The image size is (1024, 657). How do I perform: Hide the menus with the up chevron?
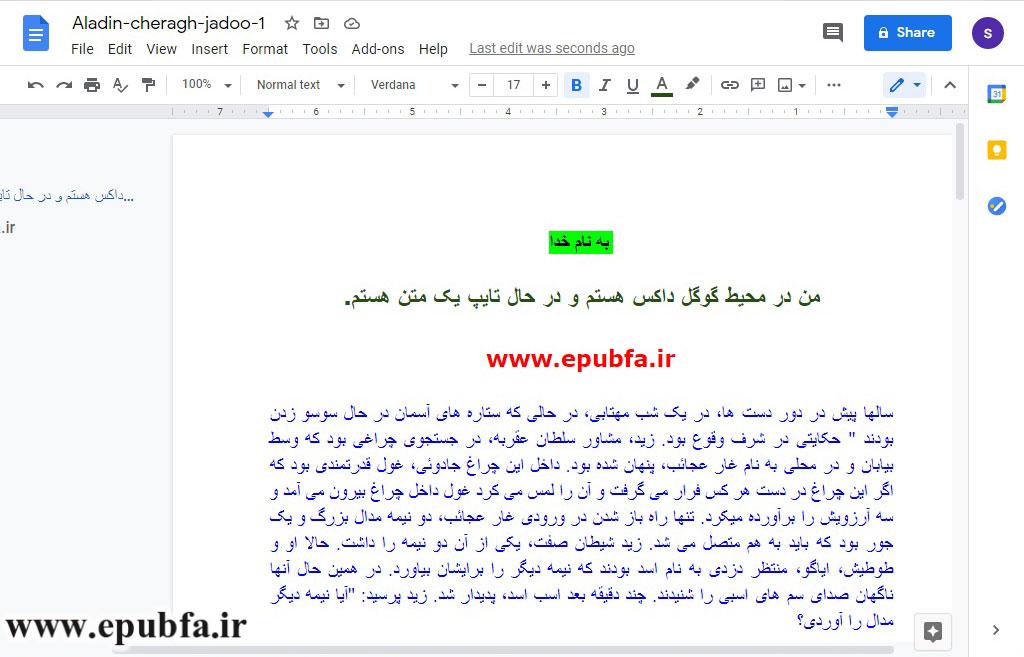(x=950, y=85)
